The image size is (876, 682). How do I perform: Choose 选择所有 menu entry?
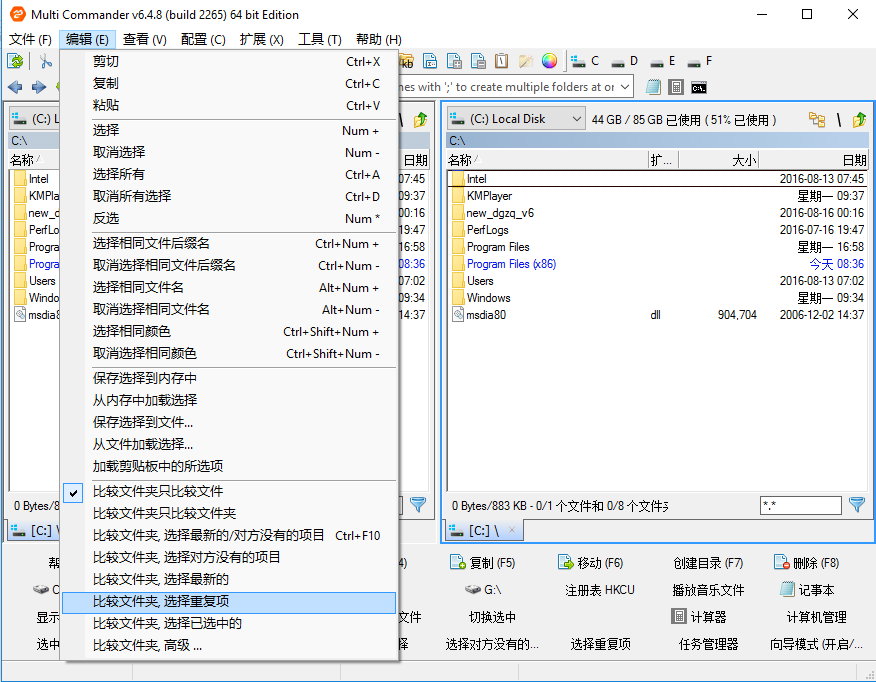pos(229,175)
